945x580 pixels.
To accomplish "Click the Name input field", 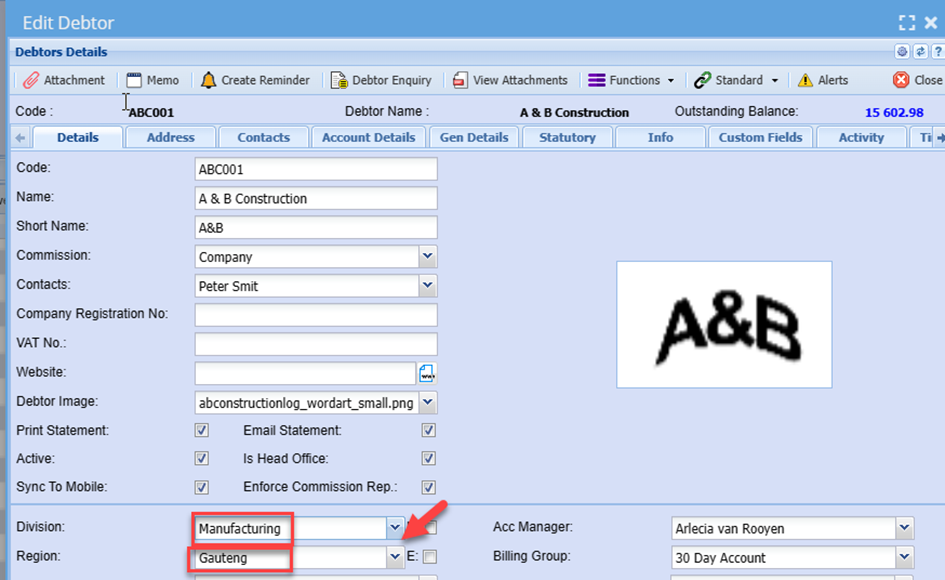I will 316,198.
